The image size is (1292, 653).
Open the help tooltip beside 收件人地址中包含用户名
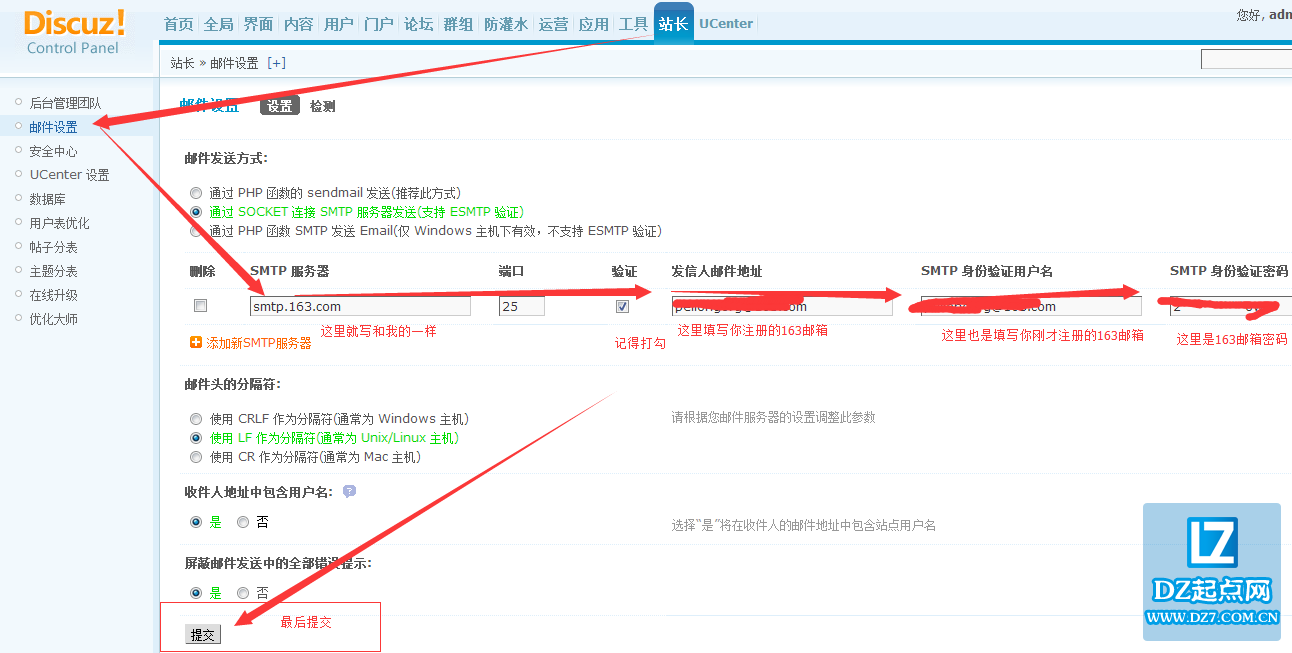pyautogui.click(x=347, y=491)
